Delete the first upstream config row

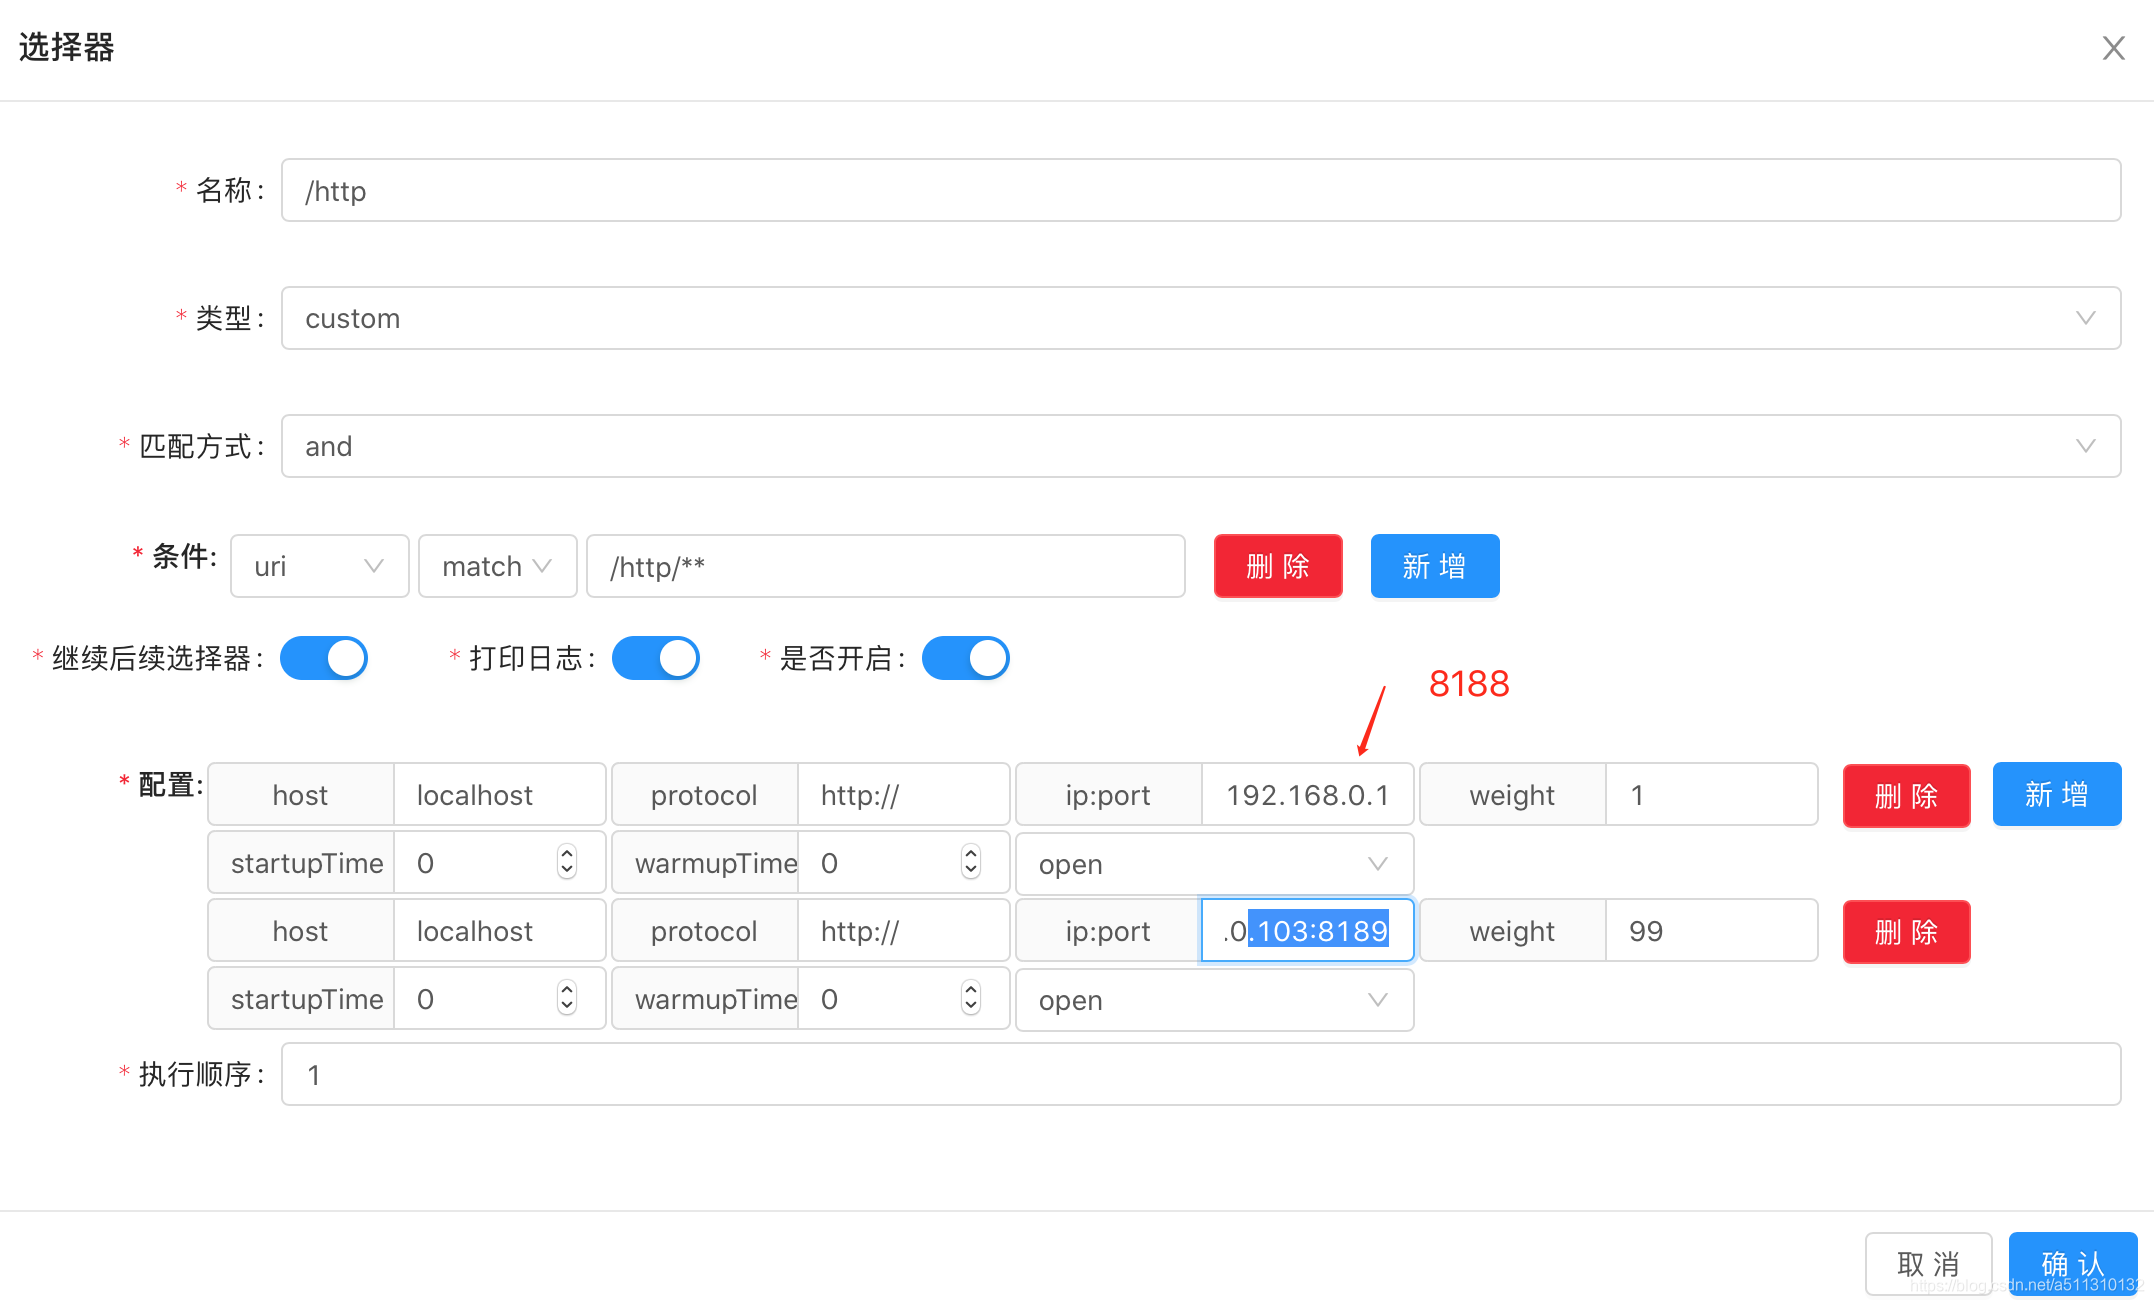pos(1906,795)
